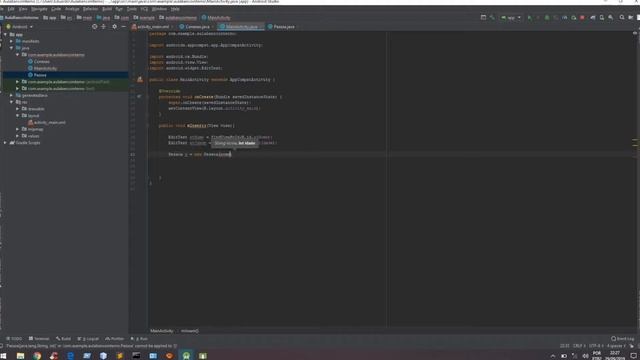Collapse the app module node
The image size is (640, 360).
pos(5,35)
